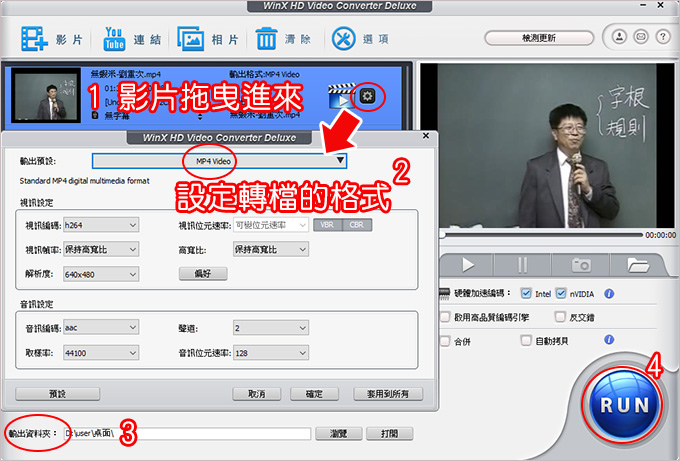
Task: Click the default (預設) button in dialog
Action: tap(58, 394)
